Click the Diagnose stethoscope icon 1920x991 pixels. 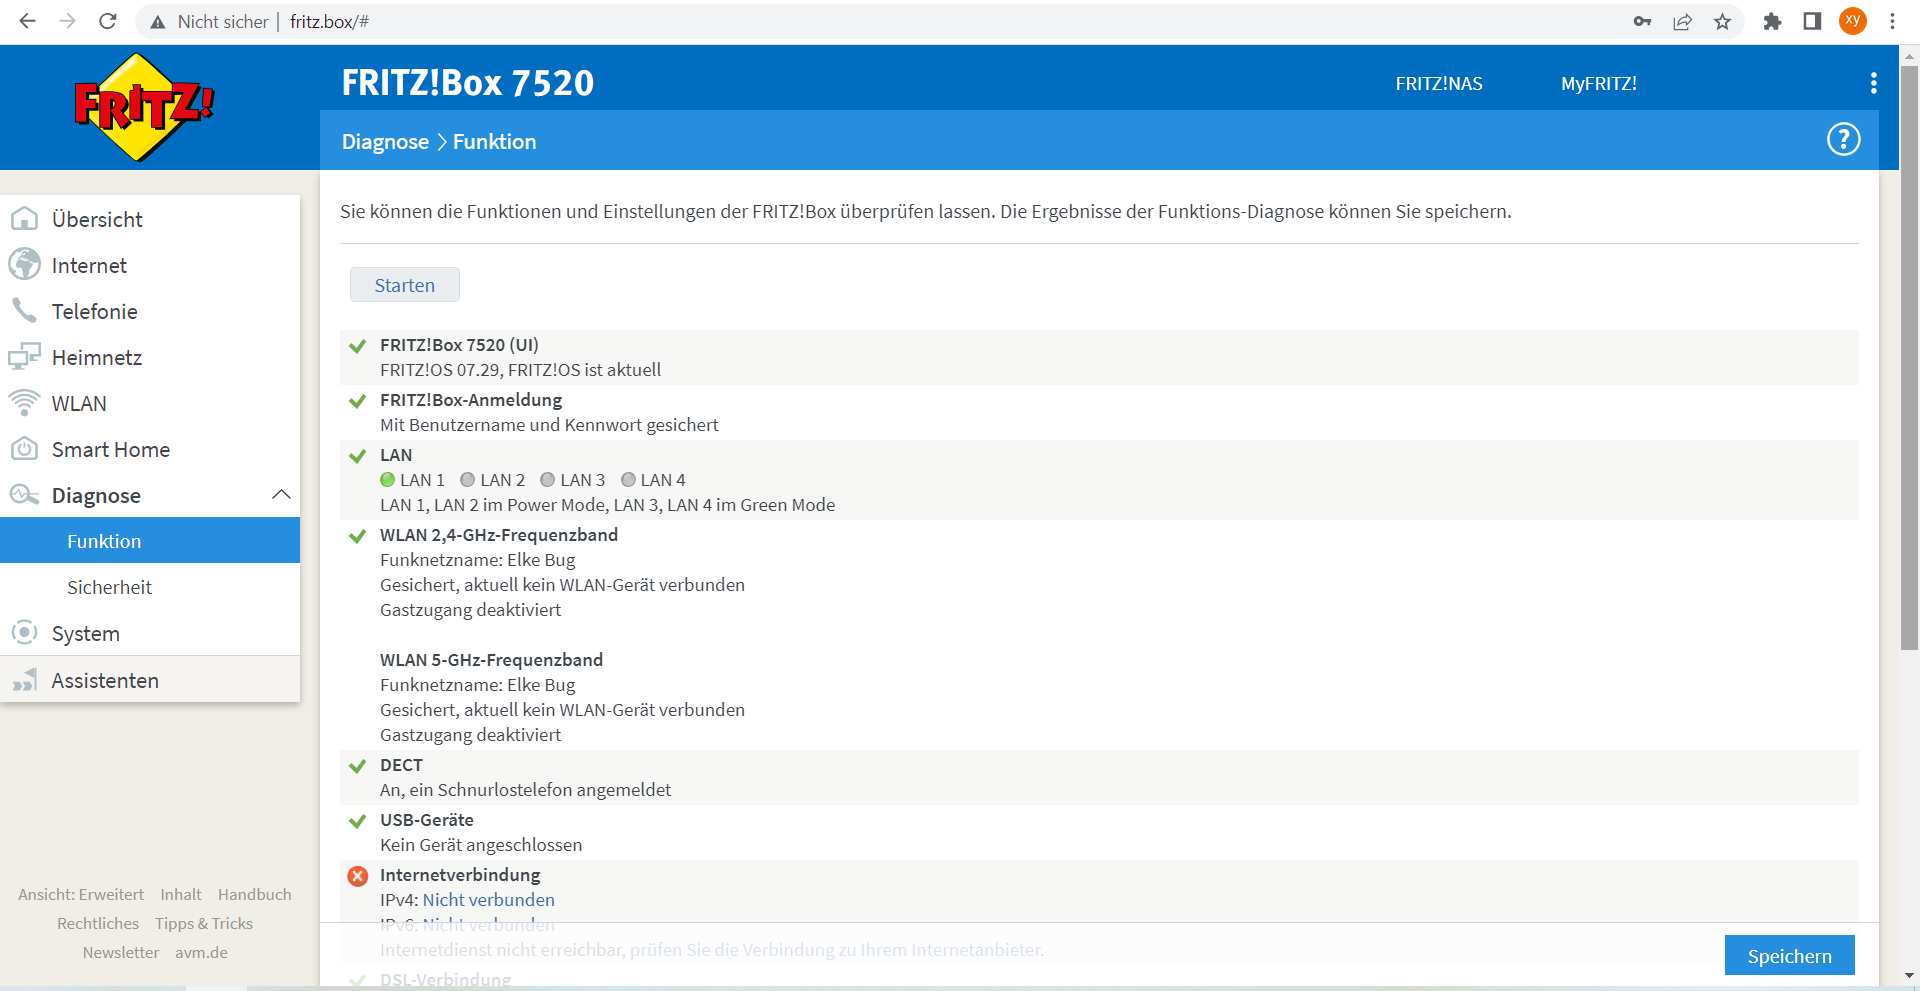pos(24,495)
